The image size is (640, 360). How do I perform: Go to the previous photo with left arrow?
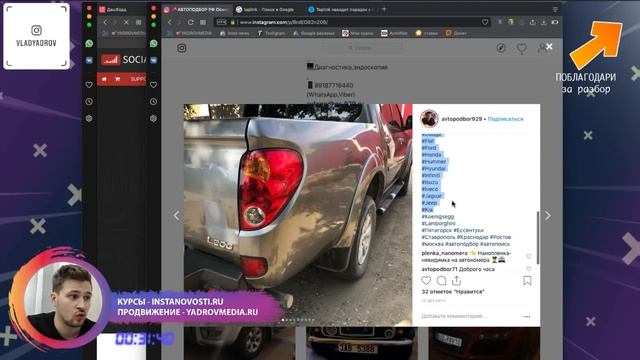click(176, 216)
